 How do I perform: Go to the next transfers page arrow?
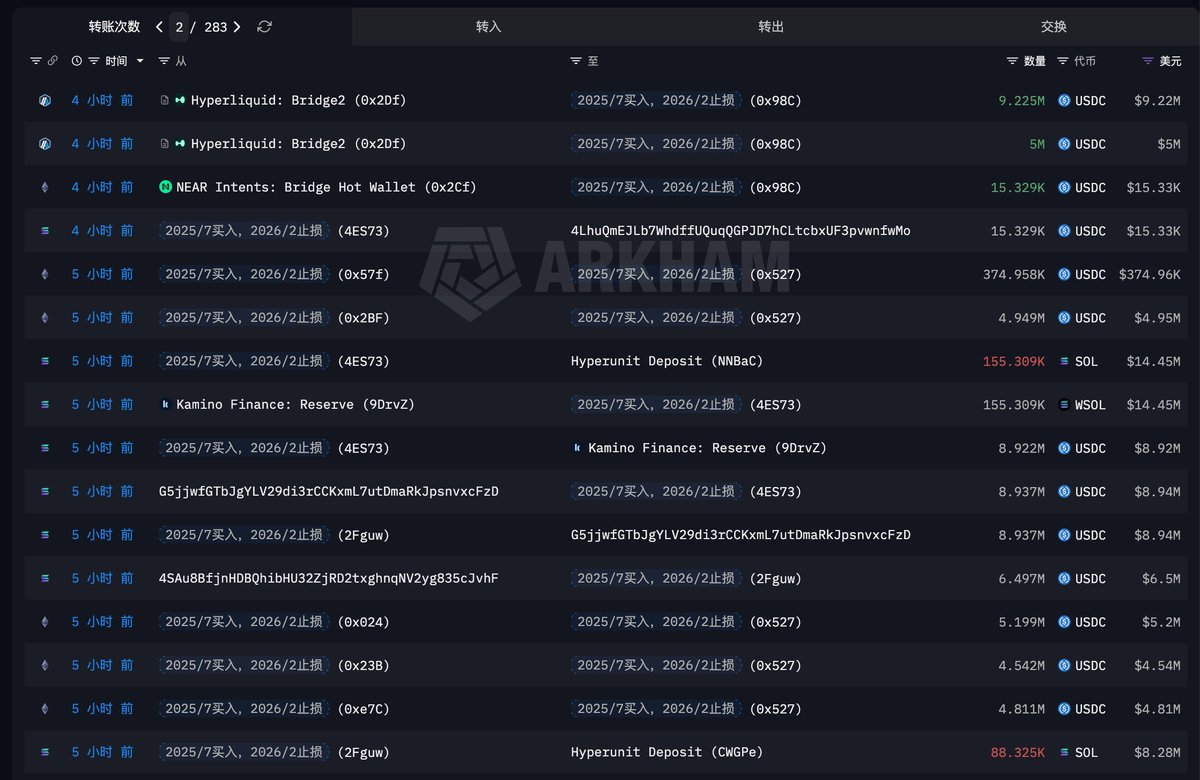click(237, 27)
